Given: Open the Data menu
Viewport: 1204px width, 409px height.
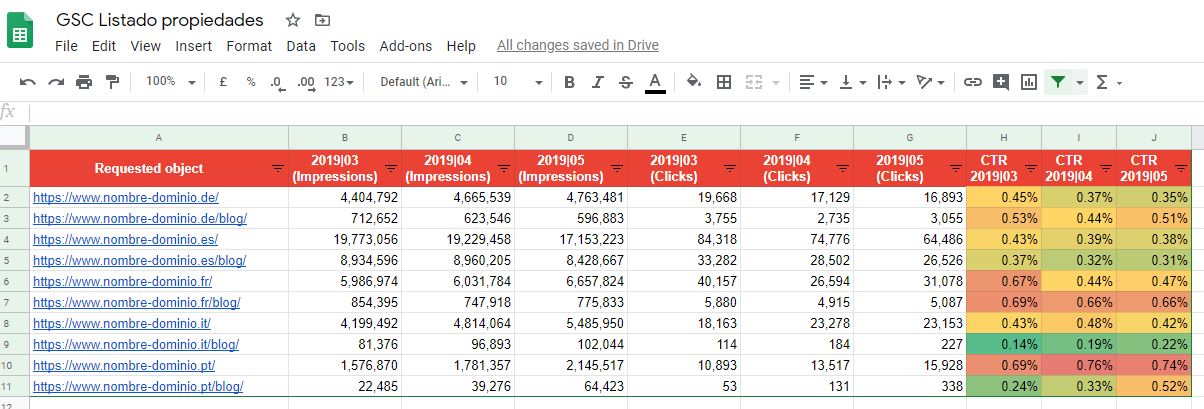Looking at the screenshot, I should pyautogui.click(x=301, y=46).
